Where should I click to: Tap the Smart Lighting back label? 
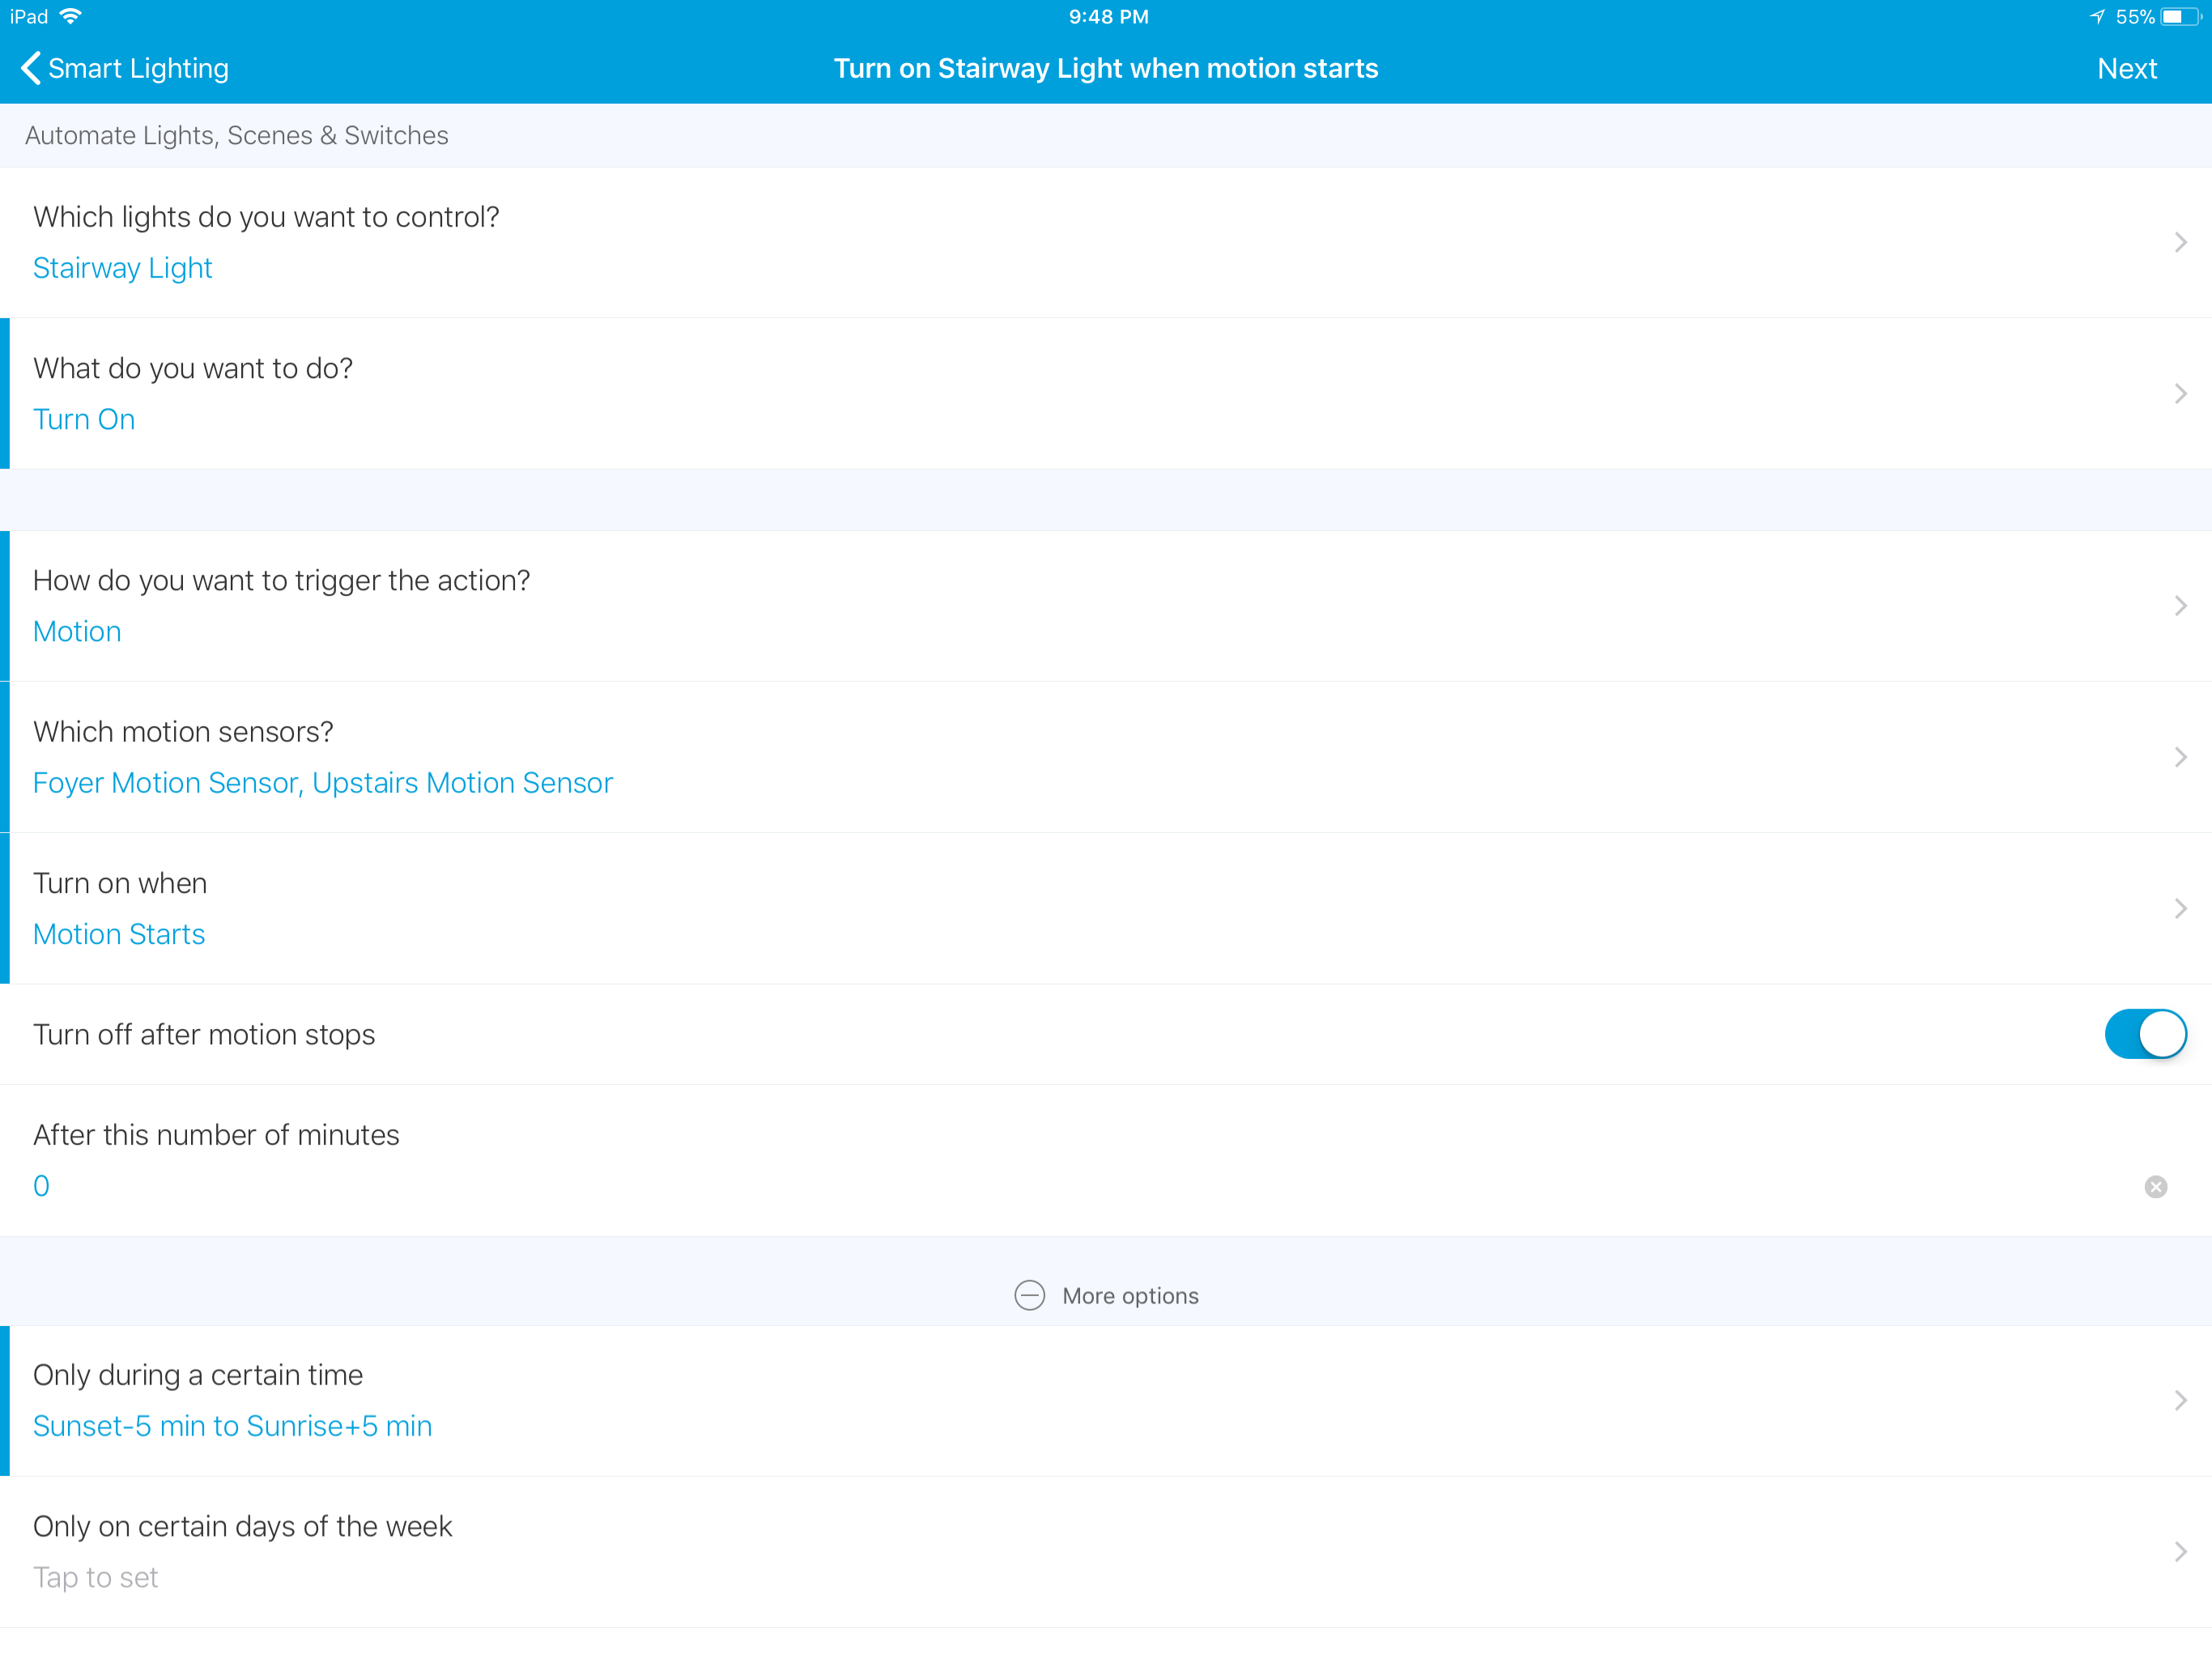[138, 68]
